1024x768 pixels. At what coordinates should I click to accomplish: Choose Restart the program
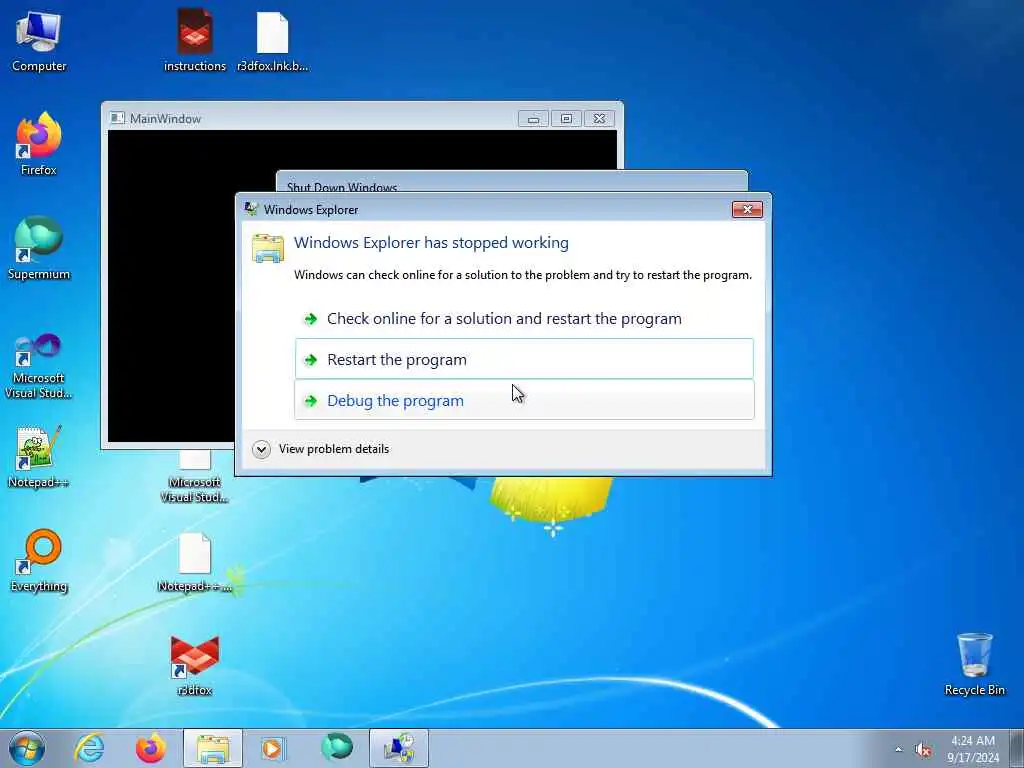[x=524, y=359]
